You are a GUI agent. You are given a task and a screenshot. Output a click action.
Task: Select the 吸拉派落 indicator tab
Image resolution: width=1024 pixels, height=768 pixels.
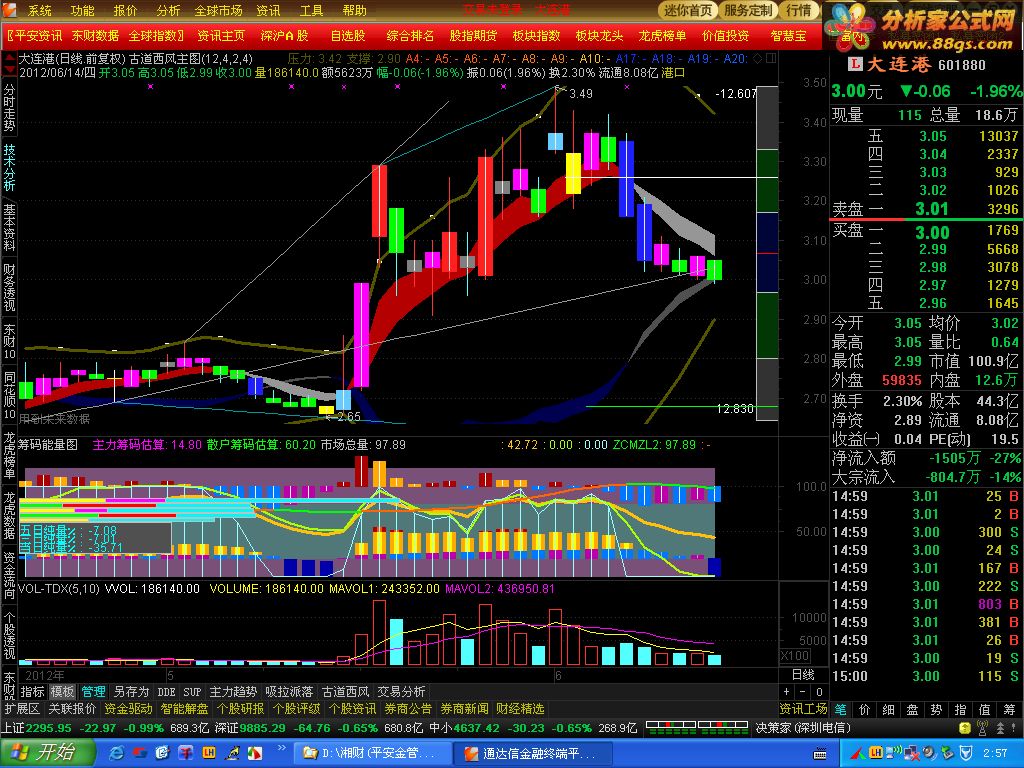289,692
